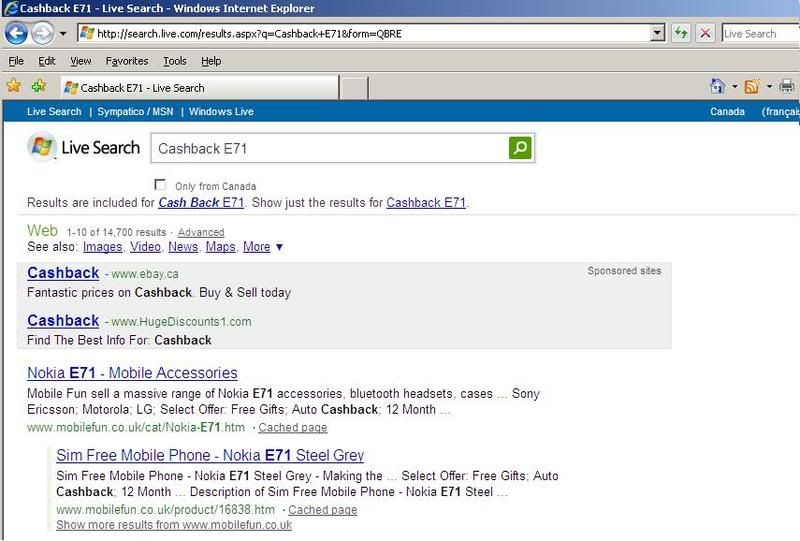
Task: Open Cached page for product/16838.htm result
Action: (x=322, y=510)
